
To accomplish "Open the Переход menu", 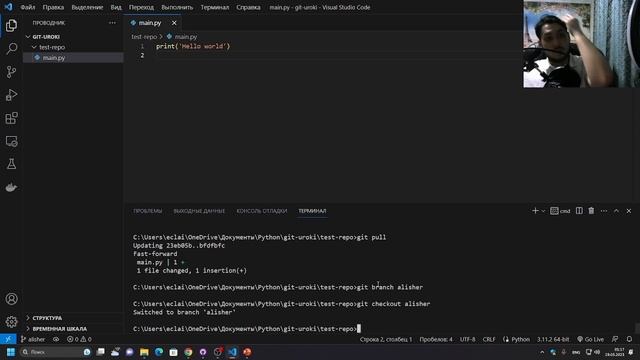I will point(141,7).
